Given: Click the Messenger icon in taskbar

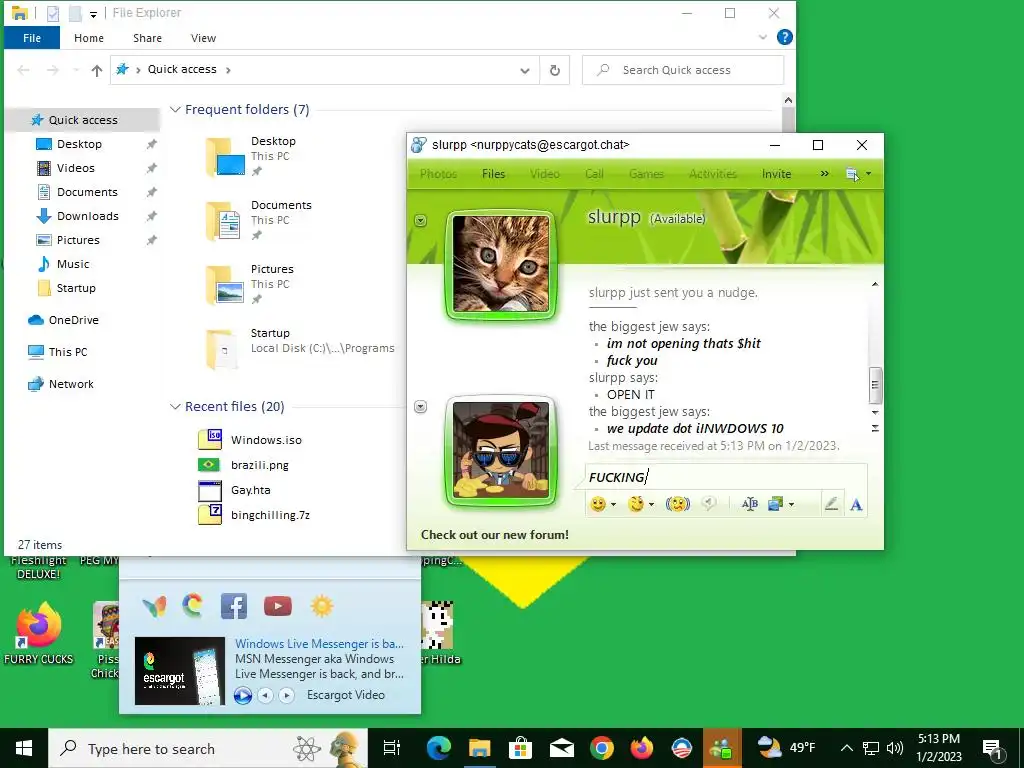Looking at the screenshot, I should [722, 748].
